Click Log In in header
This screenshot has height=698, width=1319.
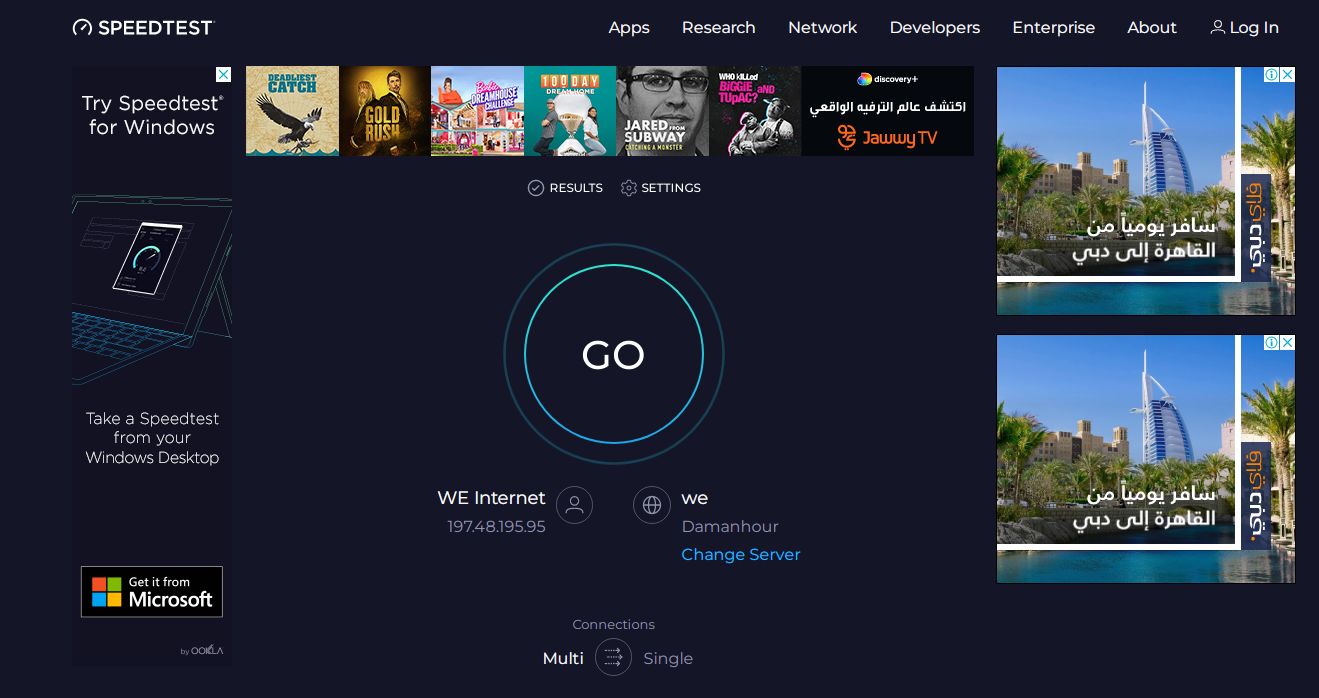point(1244,28)
